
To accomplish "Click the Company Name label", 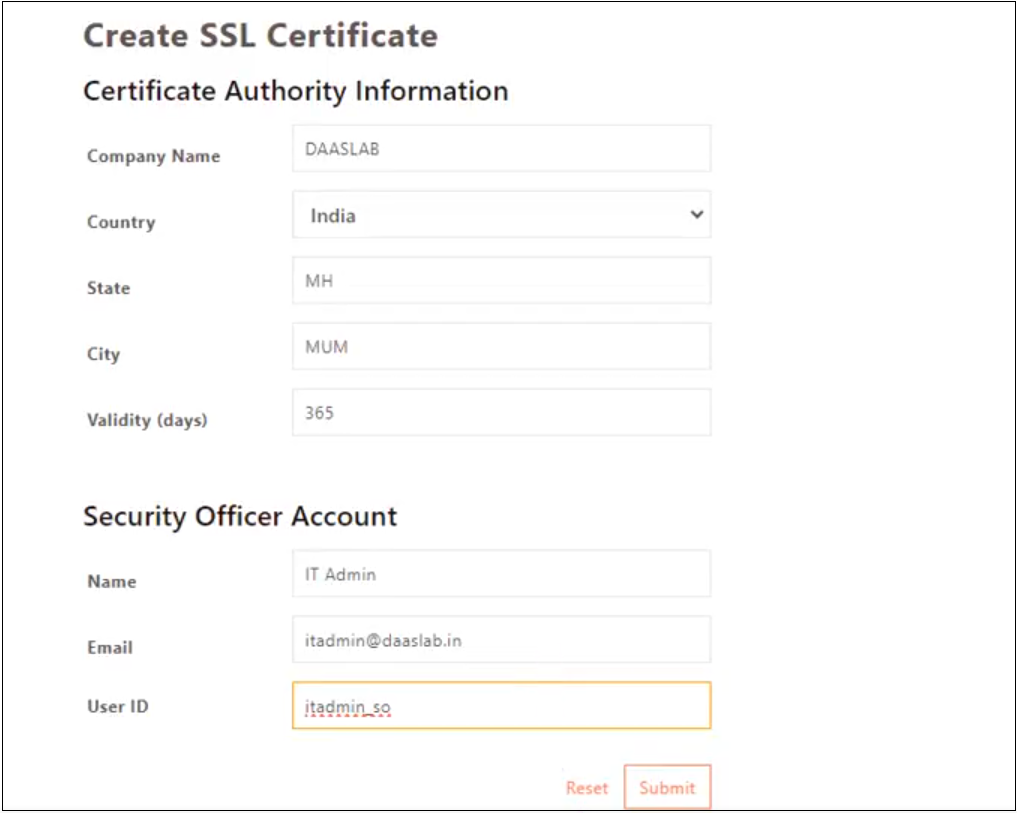I will (153, 156).
